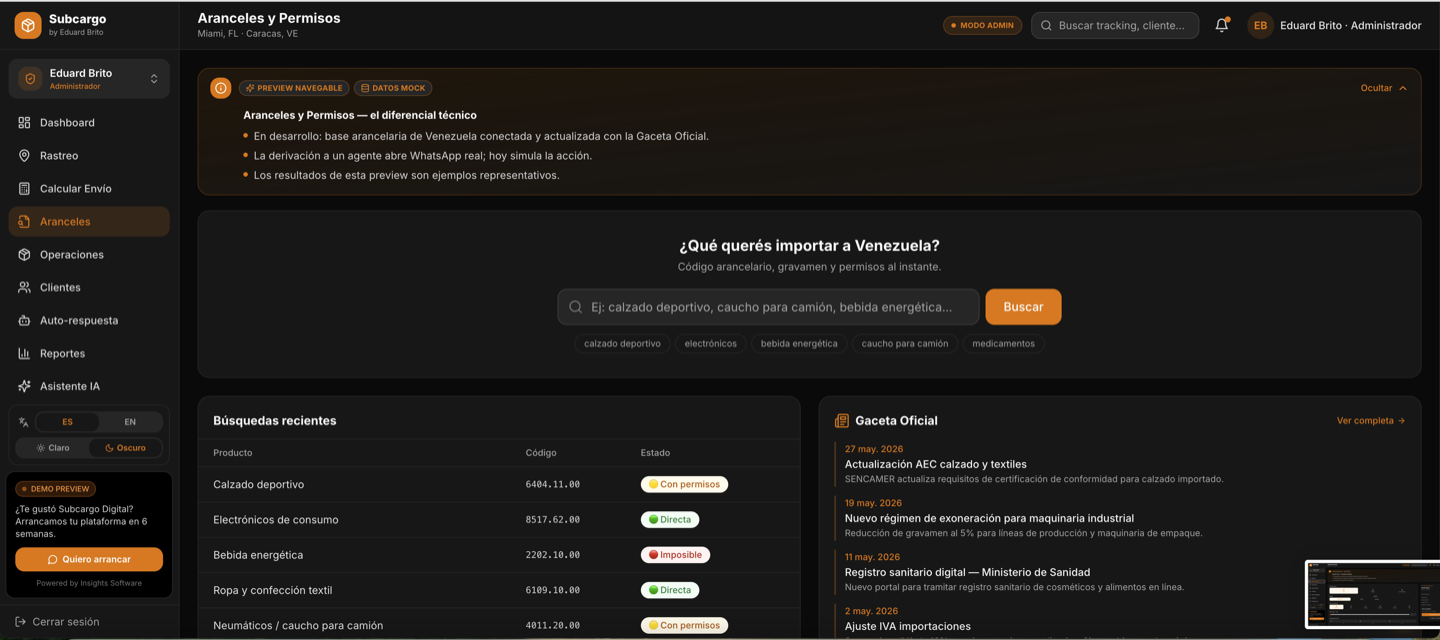Image resolution: width=1440 pixels, height=640 pixels.
Task: Open the notifications bell icon
Action: [x=1222, y=26]
